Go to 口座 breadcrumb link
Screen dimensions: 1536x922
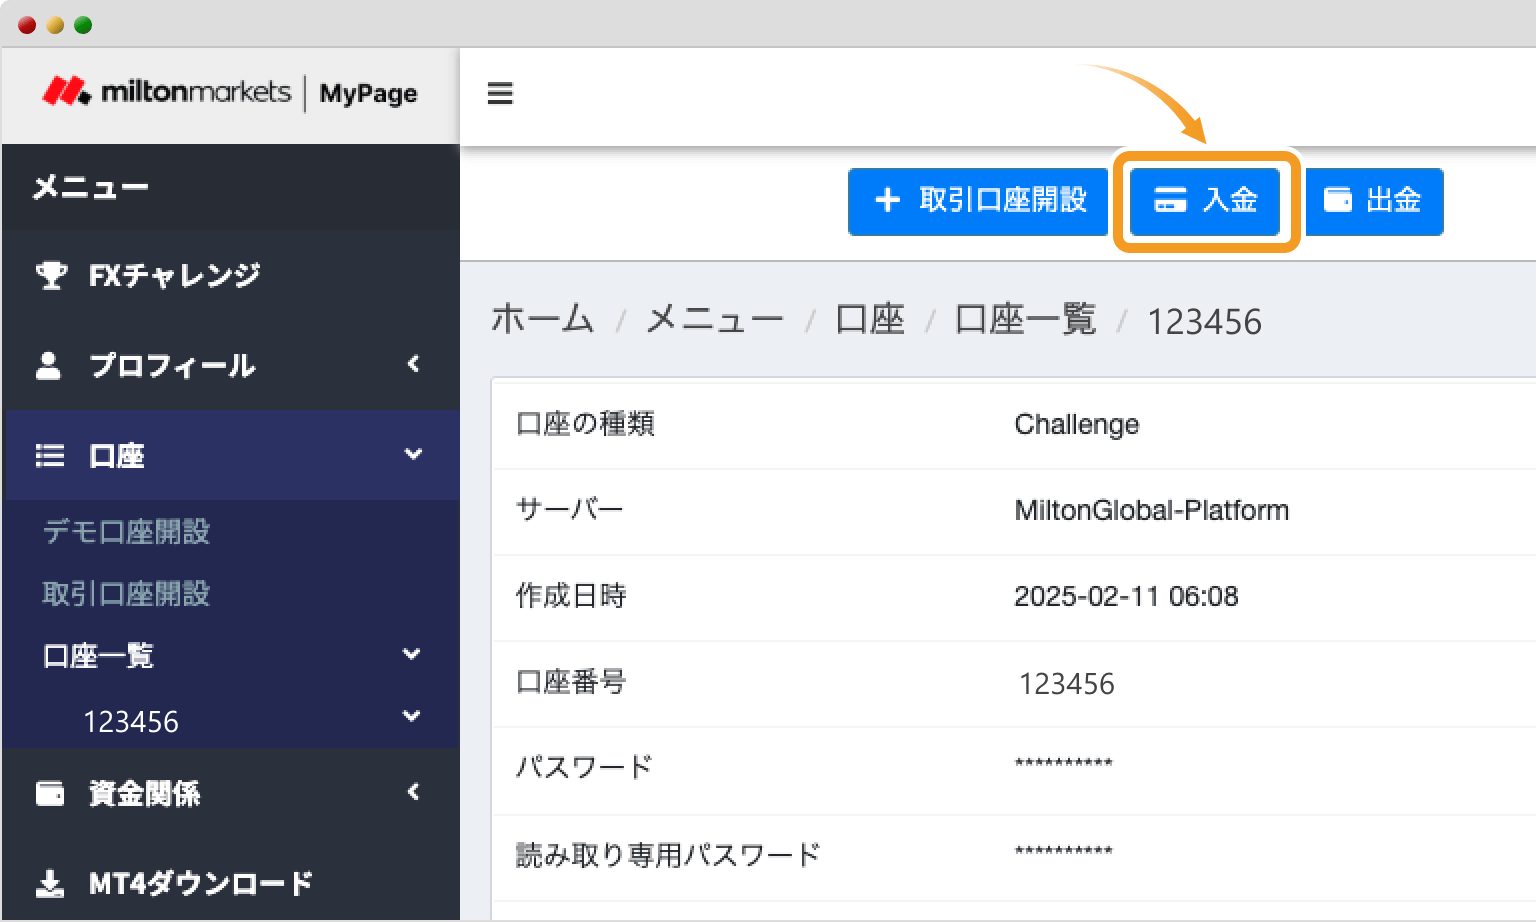pos(870,320)
